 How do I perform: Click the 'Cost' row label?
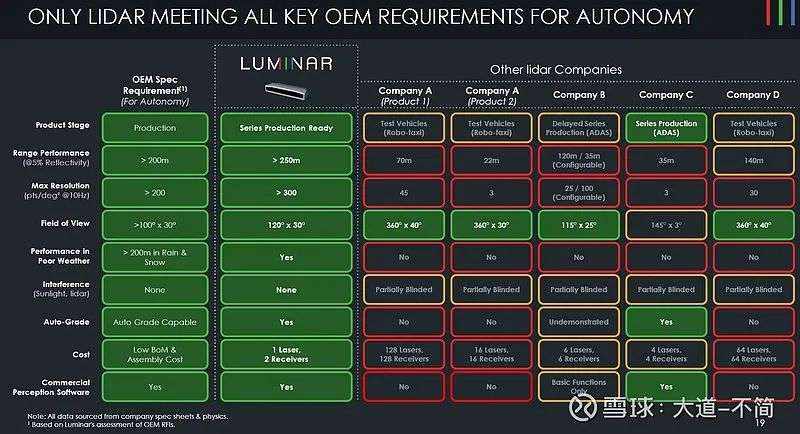(x=81, y=354)
